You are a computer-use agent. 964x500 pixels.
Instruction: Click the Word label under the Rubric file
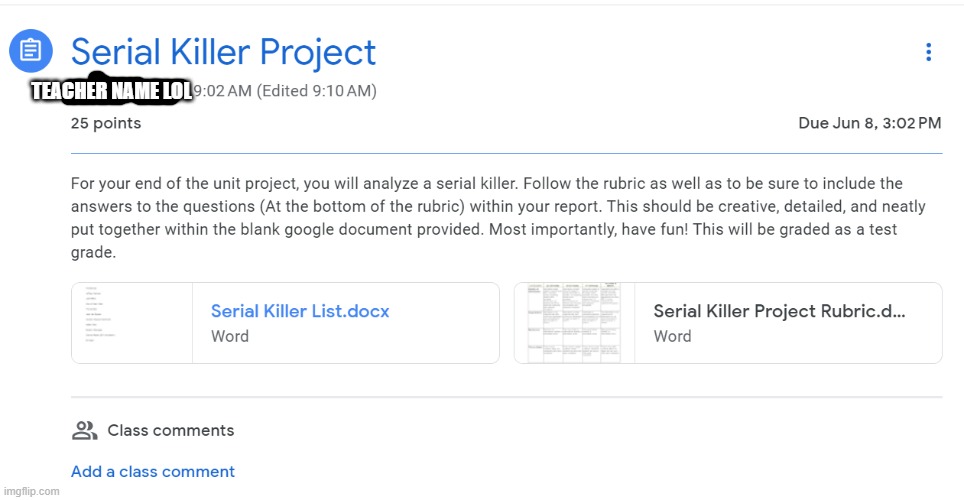point(672,336)
